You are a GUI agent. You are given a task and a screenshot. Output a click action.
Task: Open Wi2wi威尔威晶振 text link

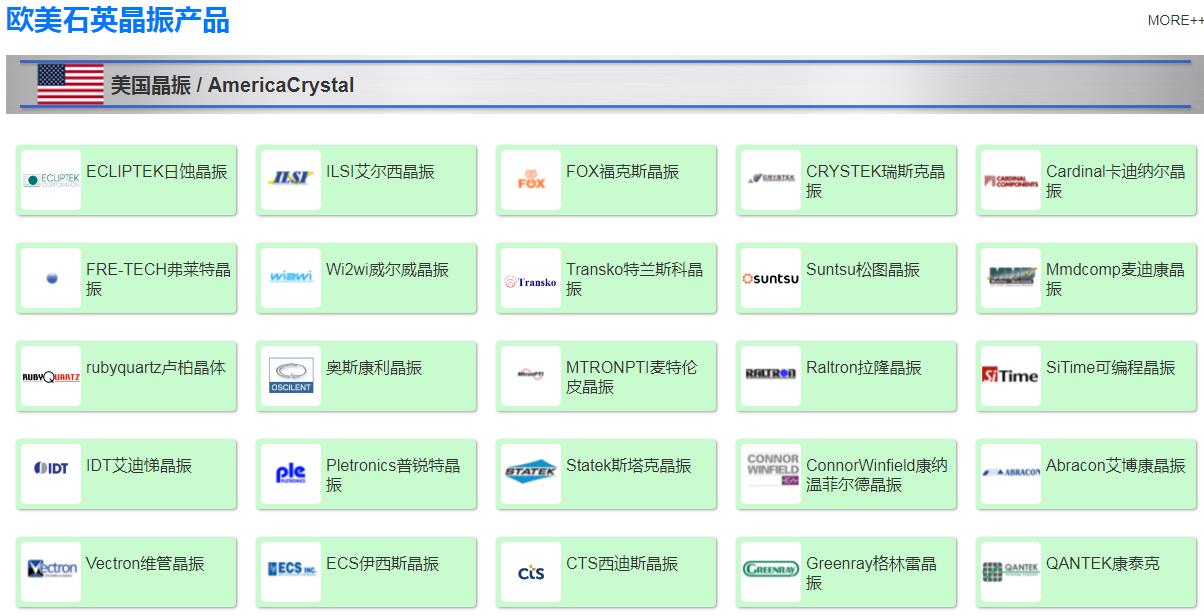coord(387,270)
